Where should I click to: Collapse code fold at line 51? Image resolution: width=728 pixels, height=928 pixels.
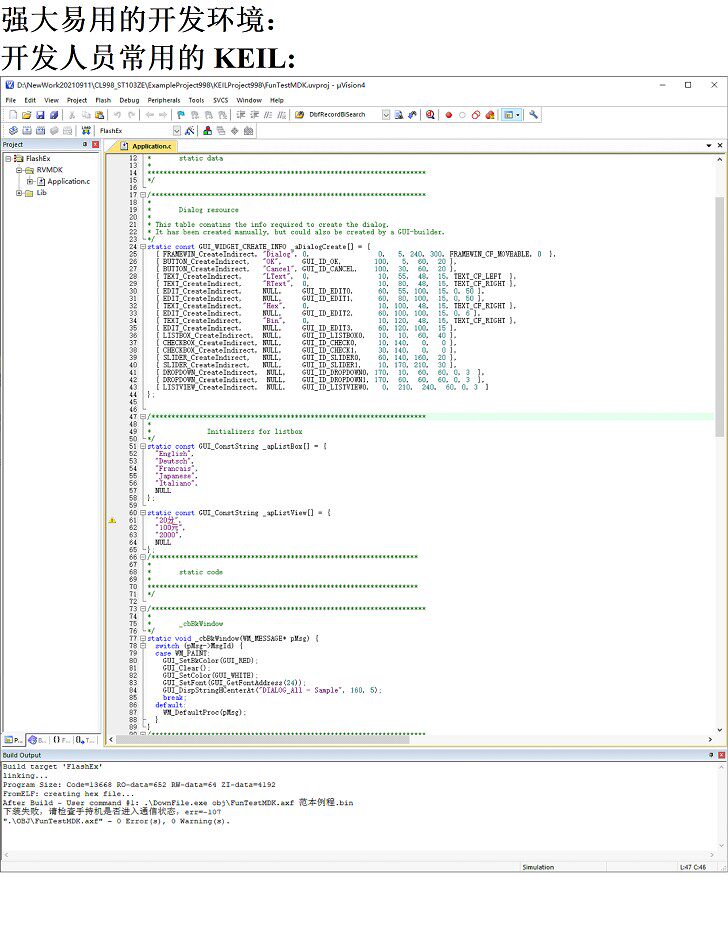(143, 446)
